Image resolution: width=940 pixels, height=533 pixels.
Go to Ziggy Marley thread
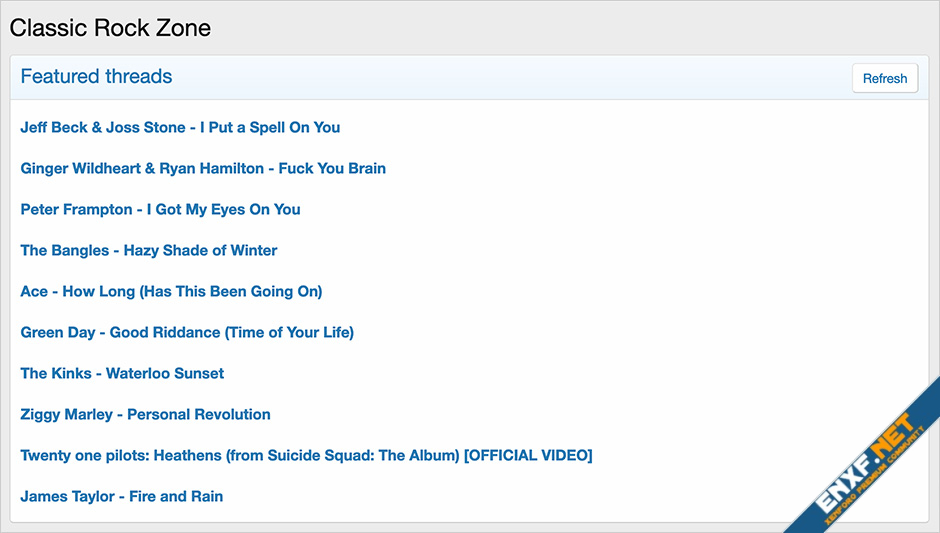145,414
